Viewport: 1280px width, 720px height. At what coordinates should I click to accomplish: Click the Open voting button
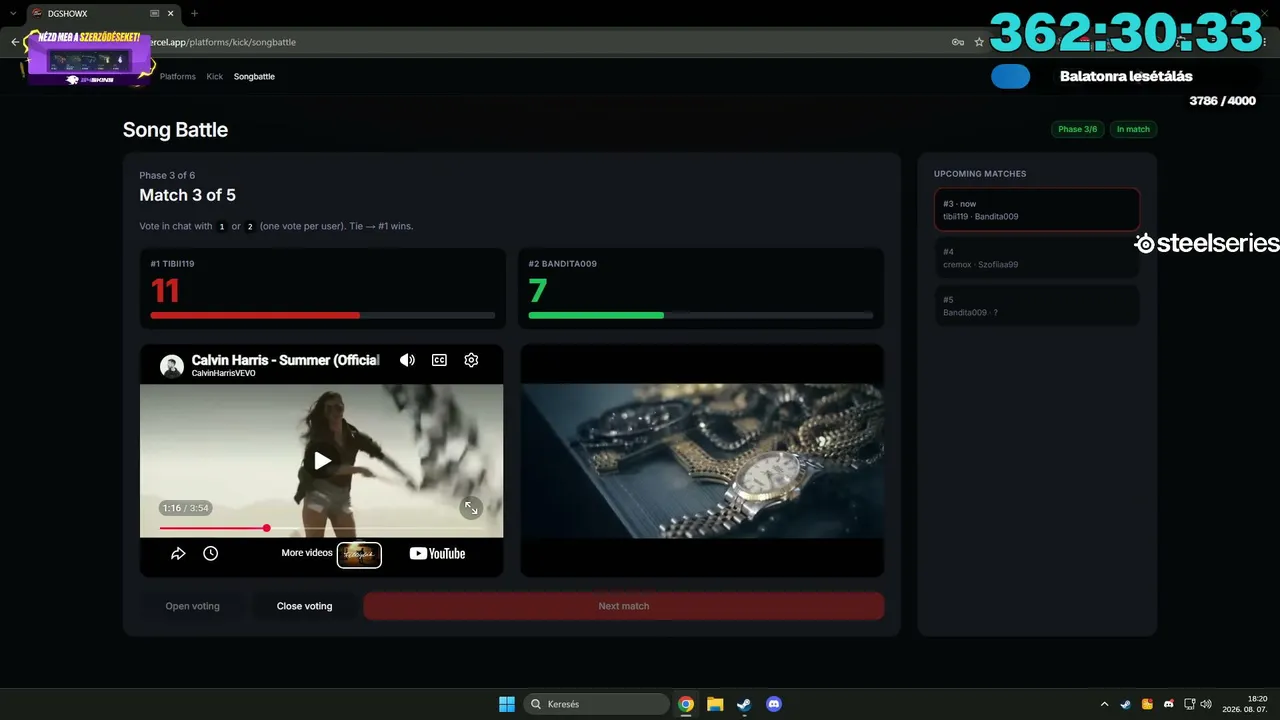tap(192, 606)
